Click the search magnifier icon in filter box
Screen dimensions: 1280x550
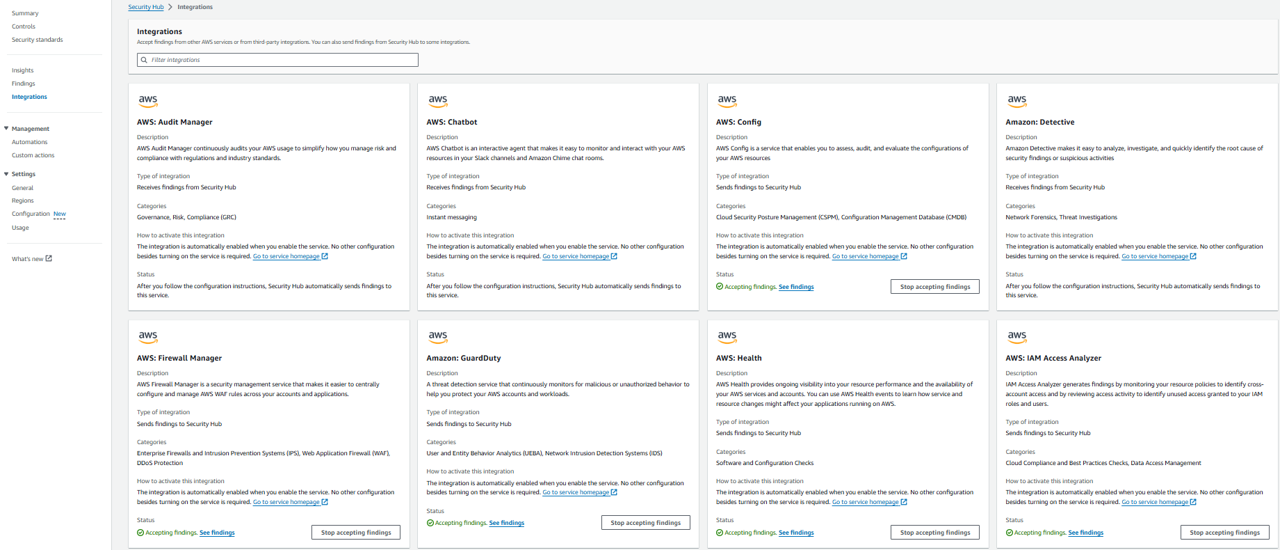(144, 60)
